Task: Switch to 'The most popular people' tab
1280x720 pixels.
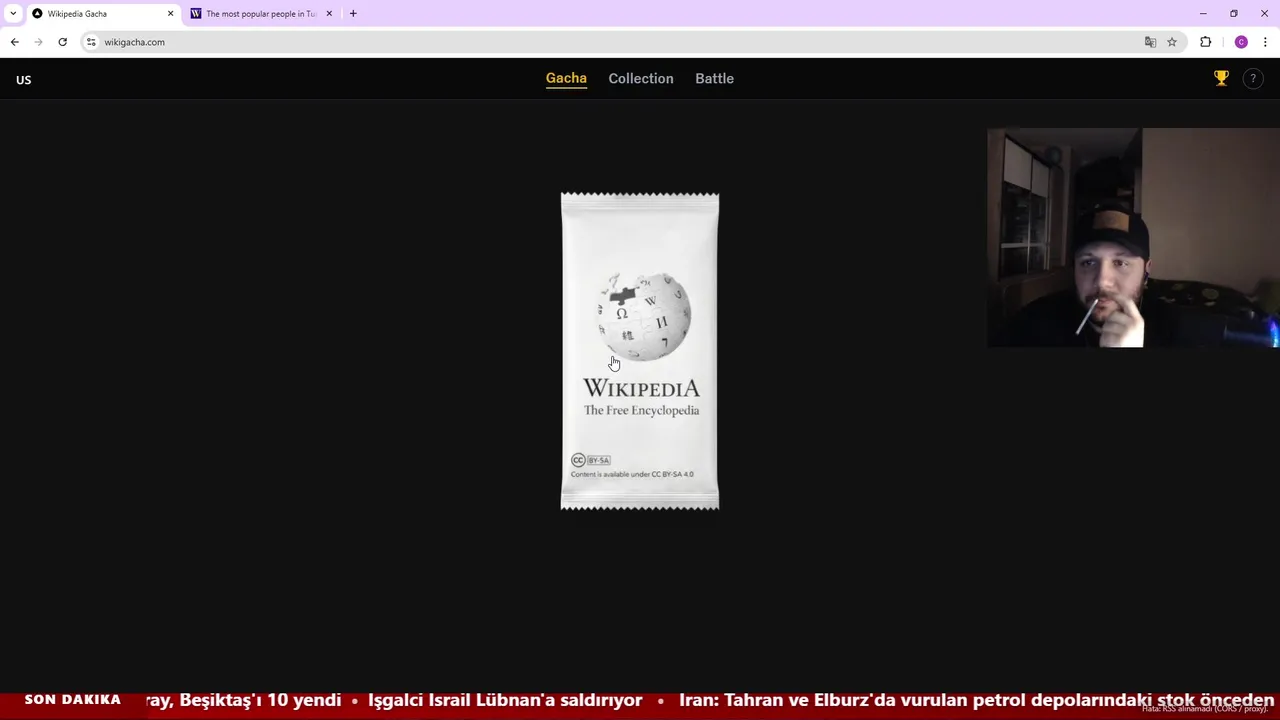Action: point(262,14)
